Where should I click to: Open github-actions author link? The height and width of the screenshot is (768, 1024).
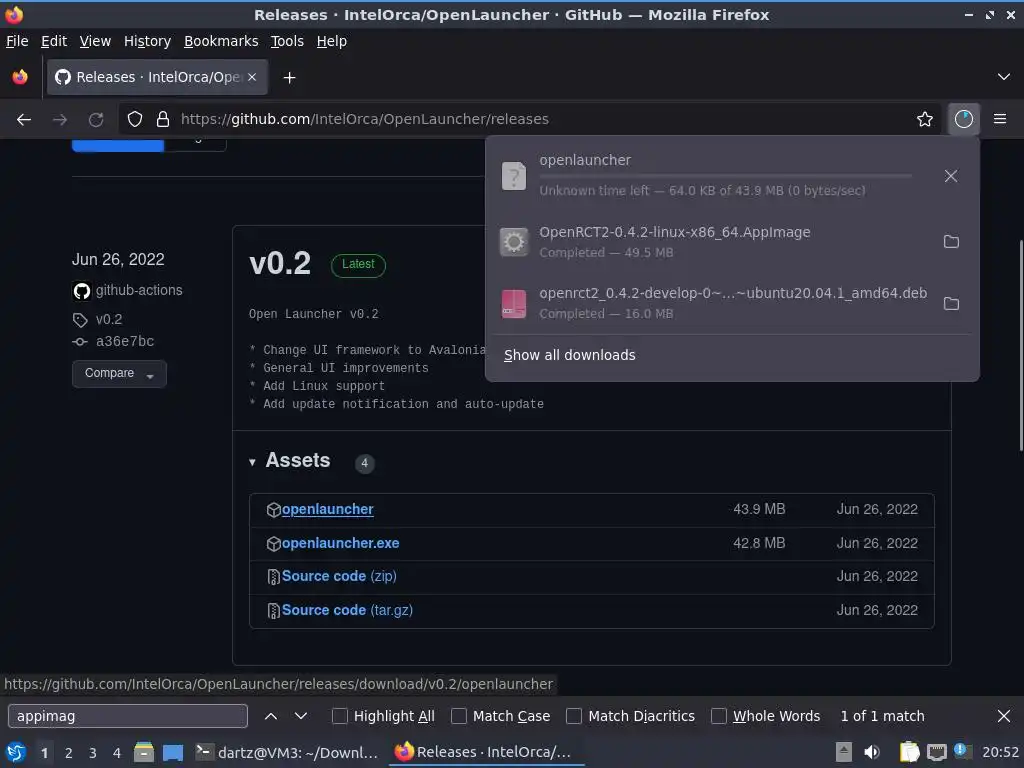pos(139,290)
